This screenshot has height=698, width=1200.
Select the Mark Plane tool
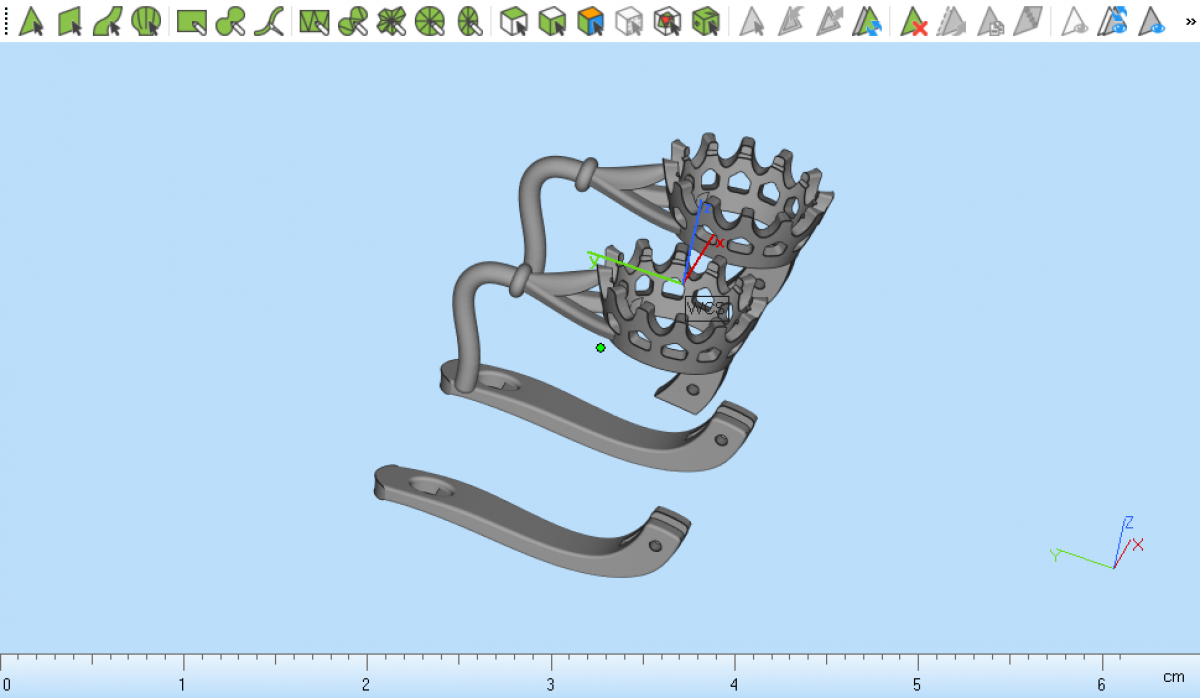tap(69, 21)
